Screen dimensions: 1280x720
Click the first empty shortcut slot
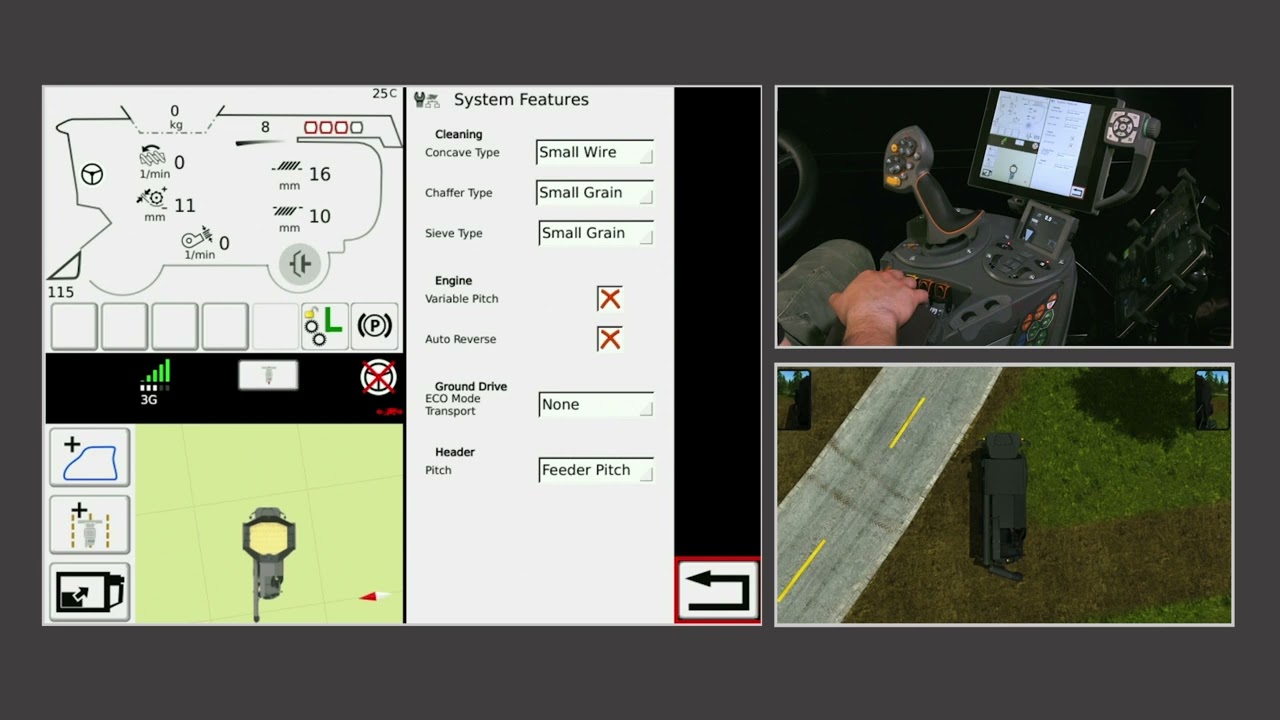coord(74,326)
